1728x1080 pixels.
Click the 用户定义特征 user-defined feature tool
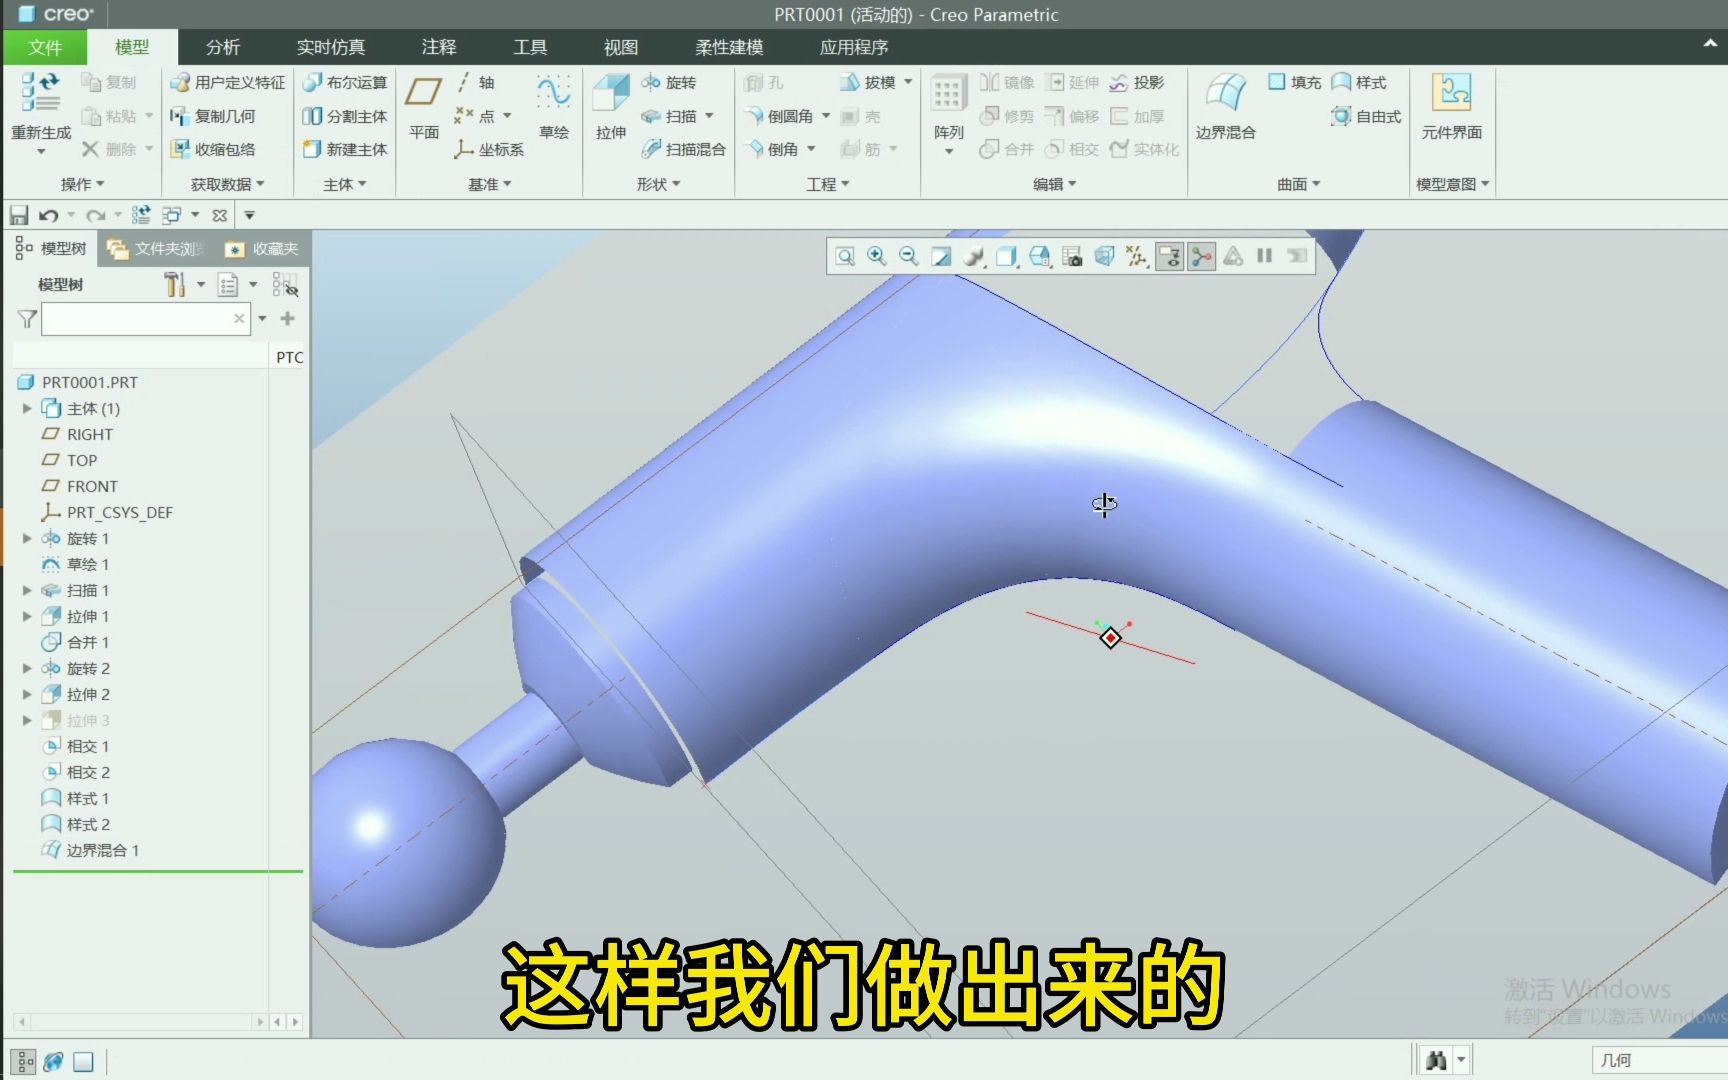(228, 83)
